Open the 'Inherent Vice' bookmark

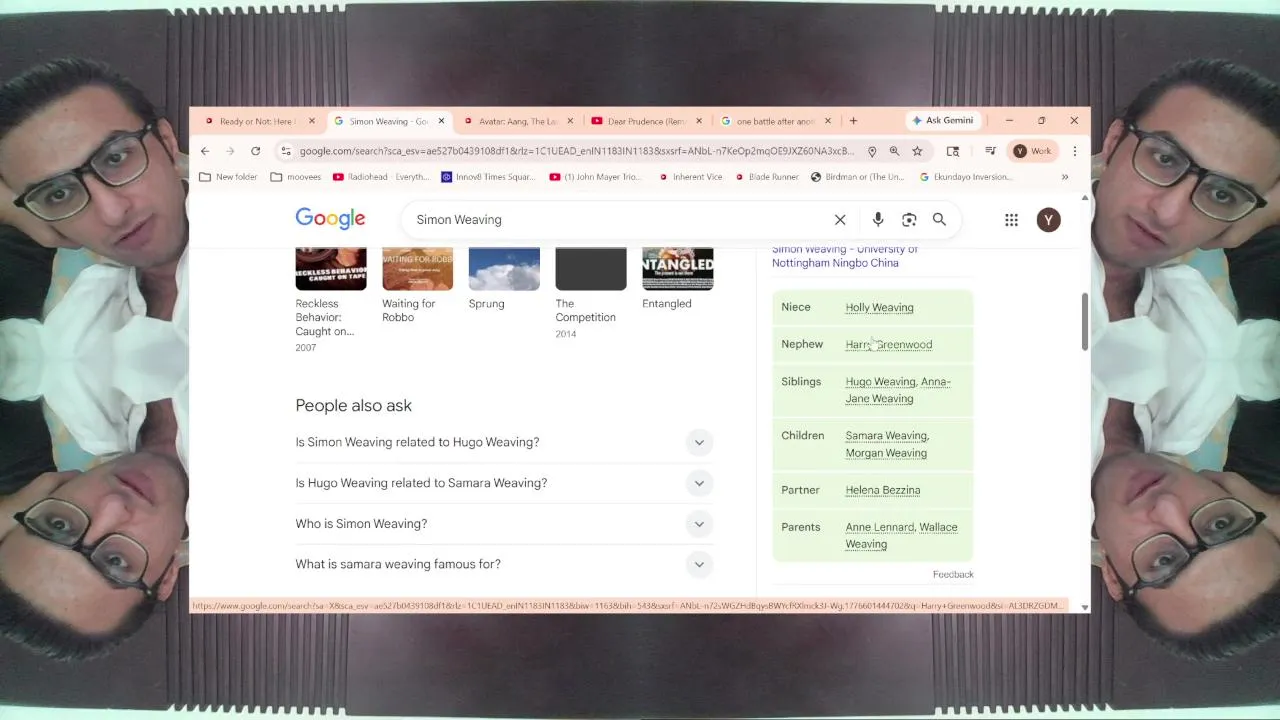(691, 177)
